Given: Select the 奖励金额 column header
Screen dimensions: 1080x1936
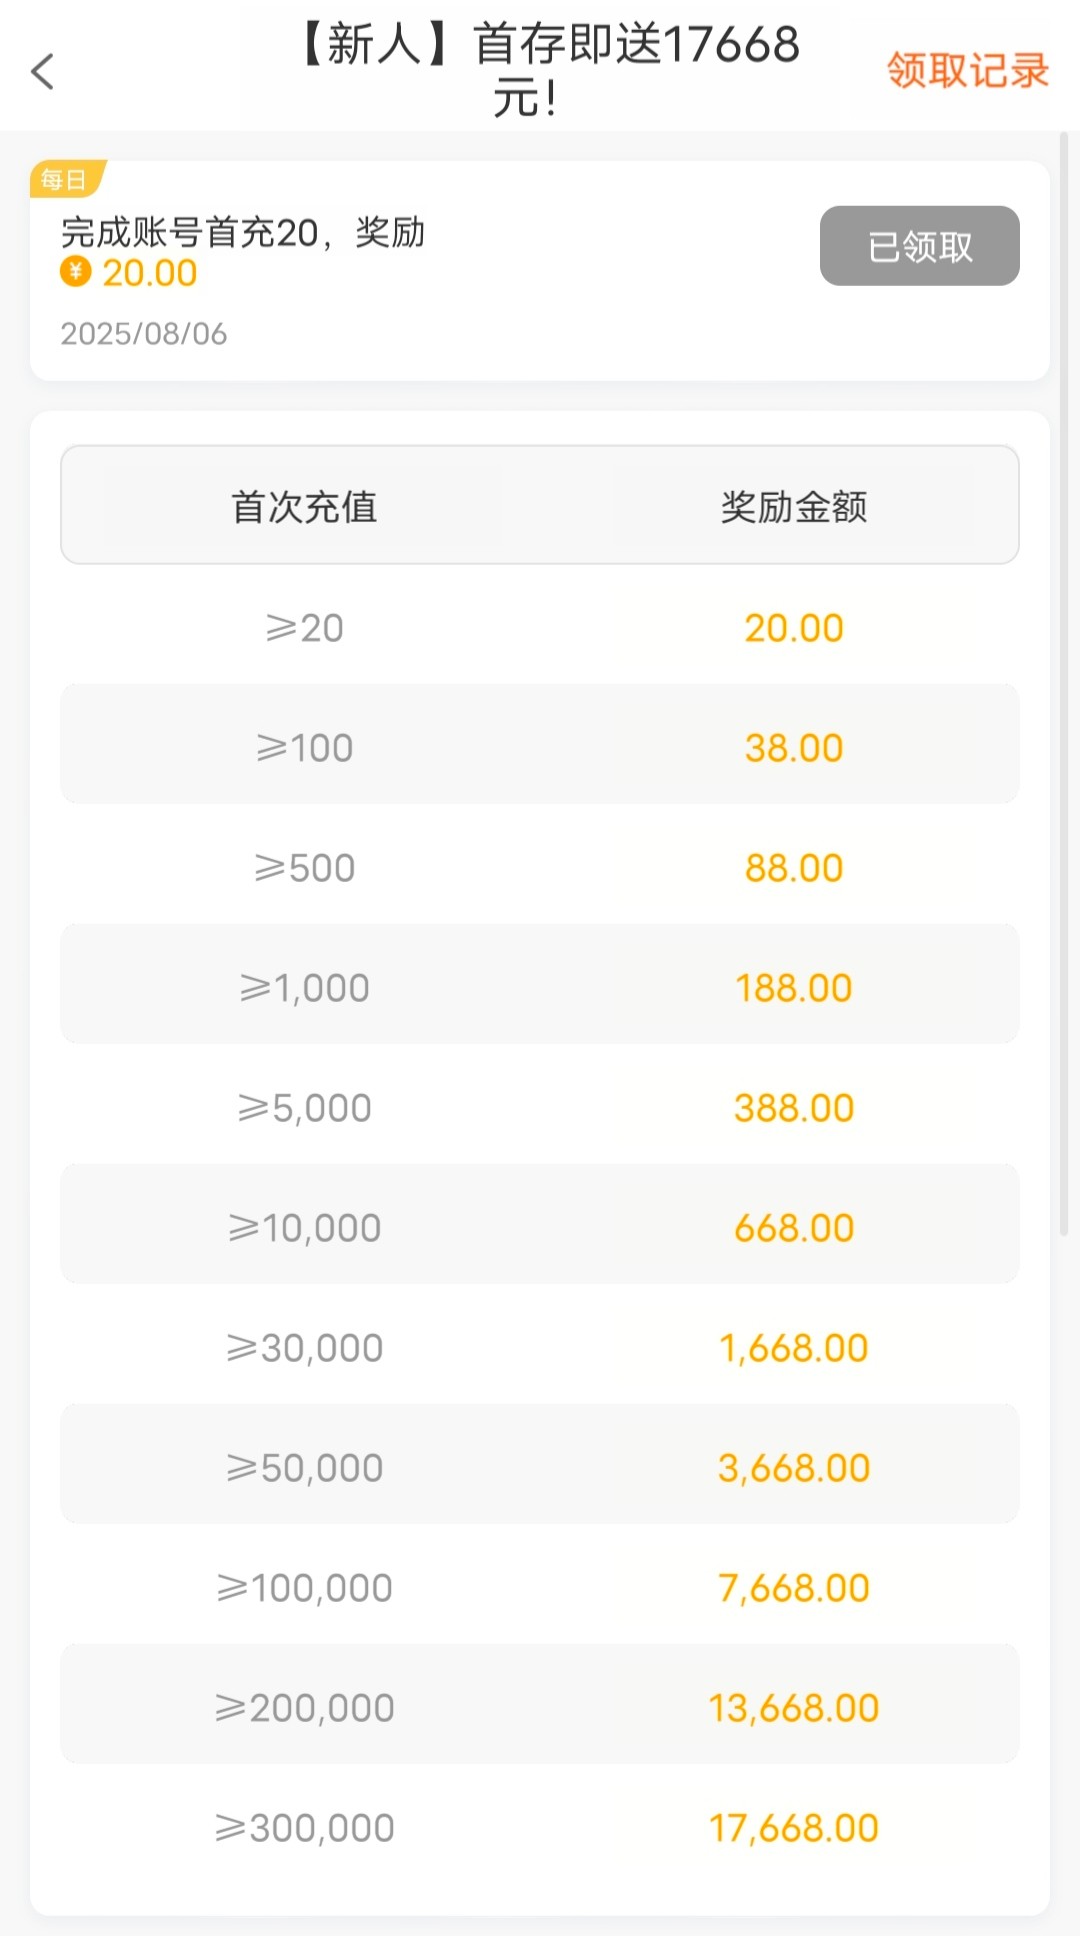Looking at the screenshot, I should (x=794, y=507).
